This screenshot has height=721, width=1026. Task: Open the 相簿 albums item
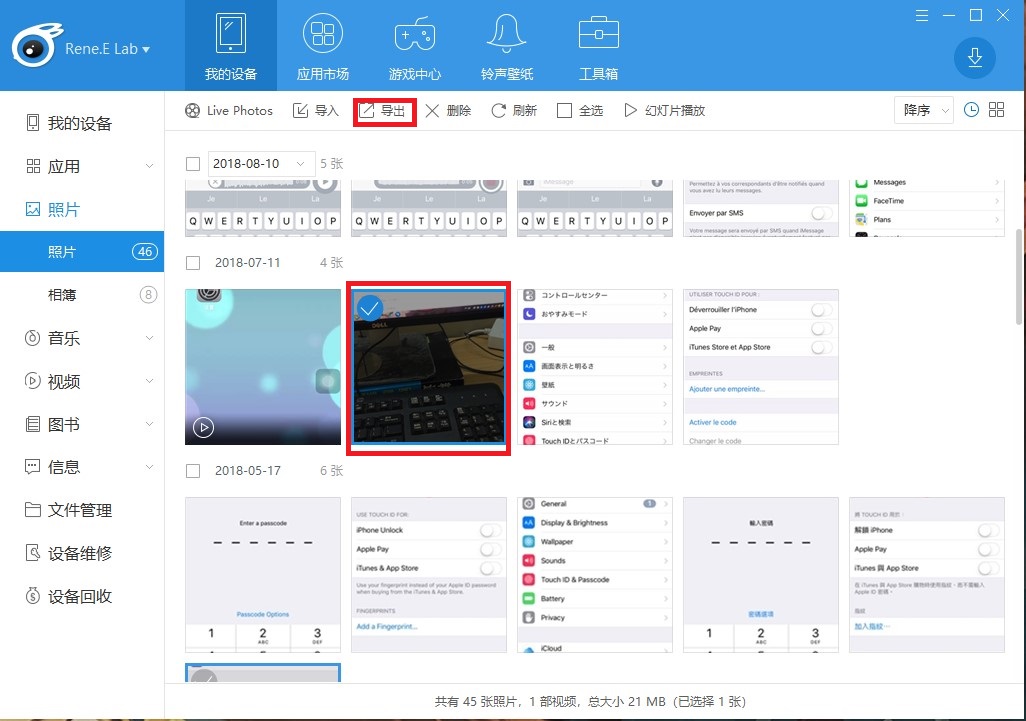[x=82, y=295]
